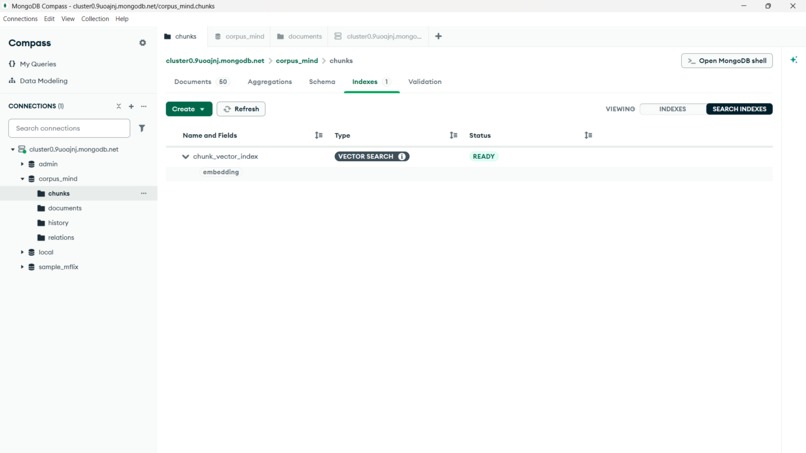The width and height of the screenshot is (806, 453).
Task: Click the corpus_mind breadcrumb link
Action: coord(297,61)
